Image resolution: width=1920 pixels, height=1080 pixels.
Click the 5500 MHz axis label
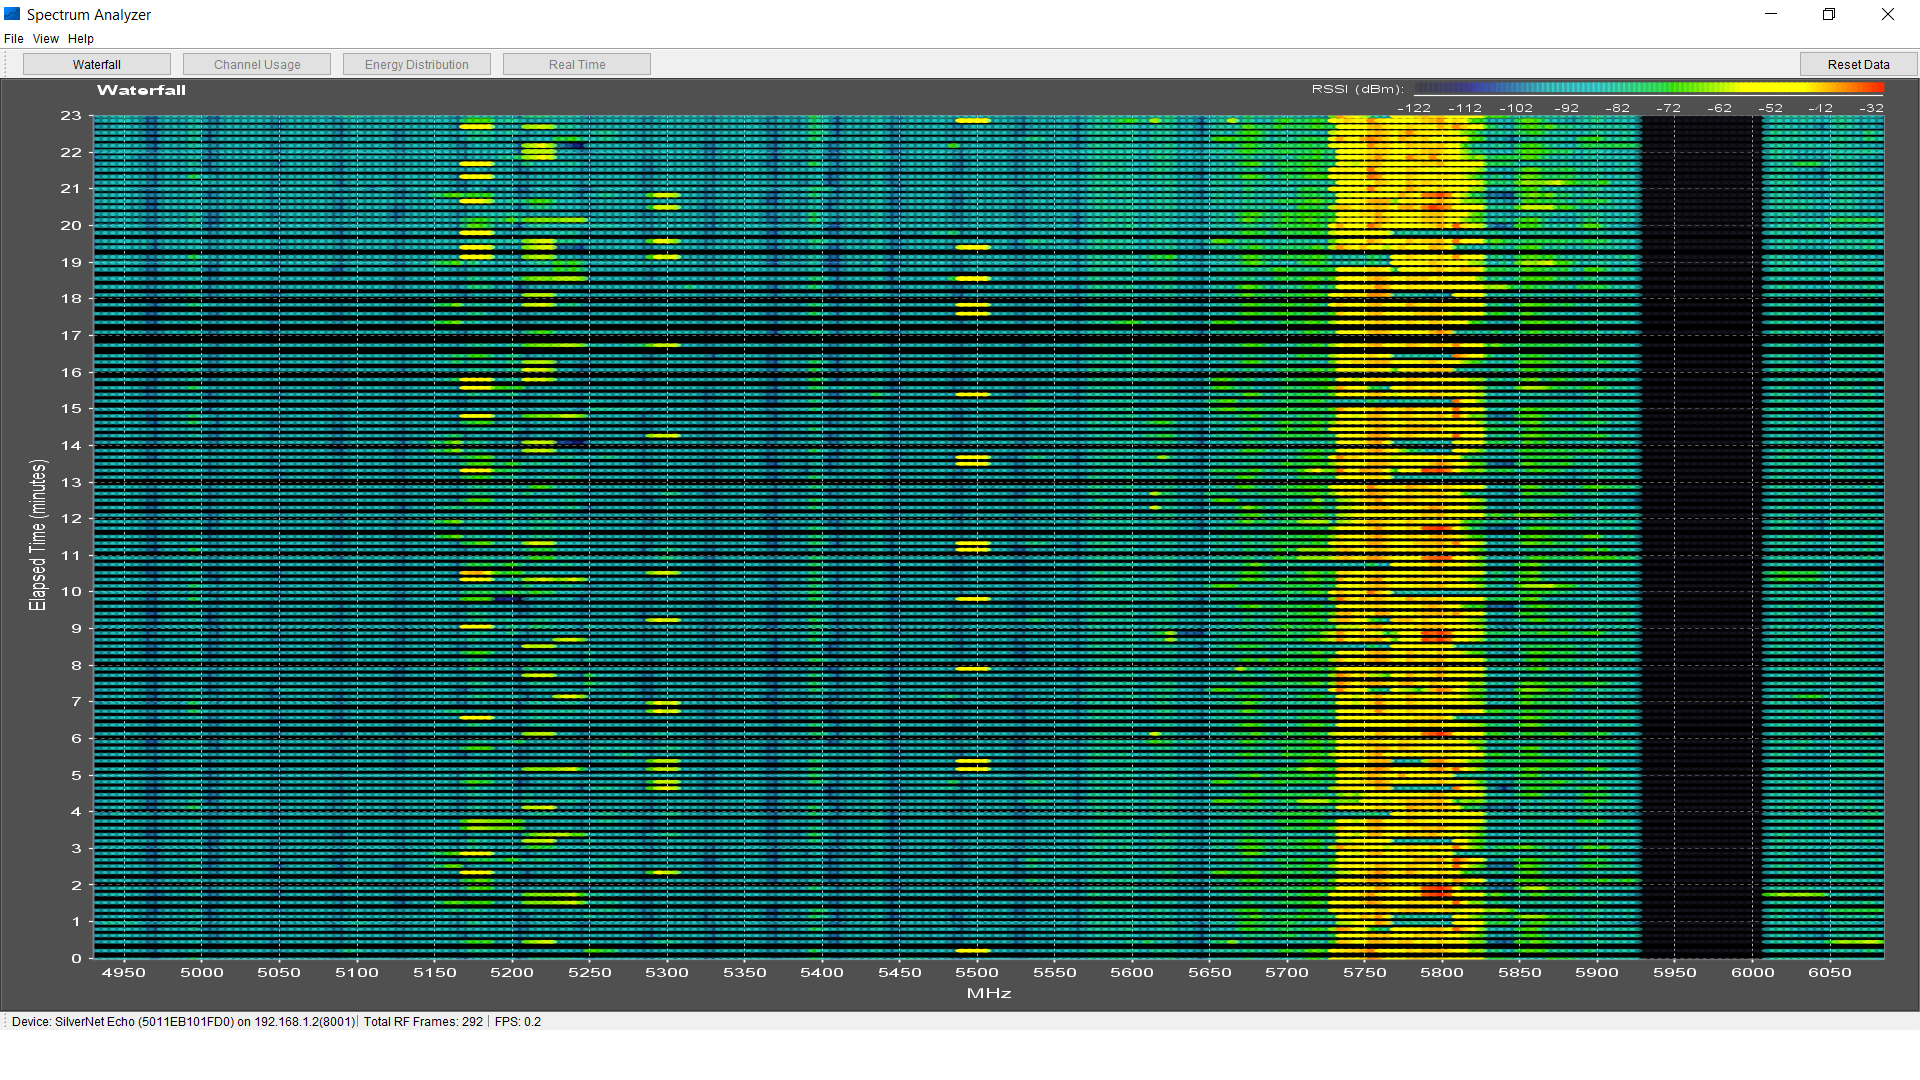(x=977, y=972)
